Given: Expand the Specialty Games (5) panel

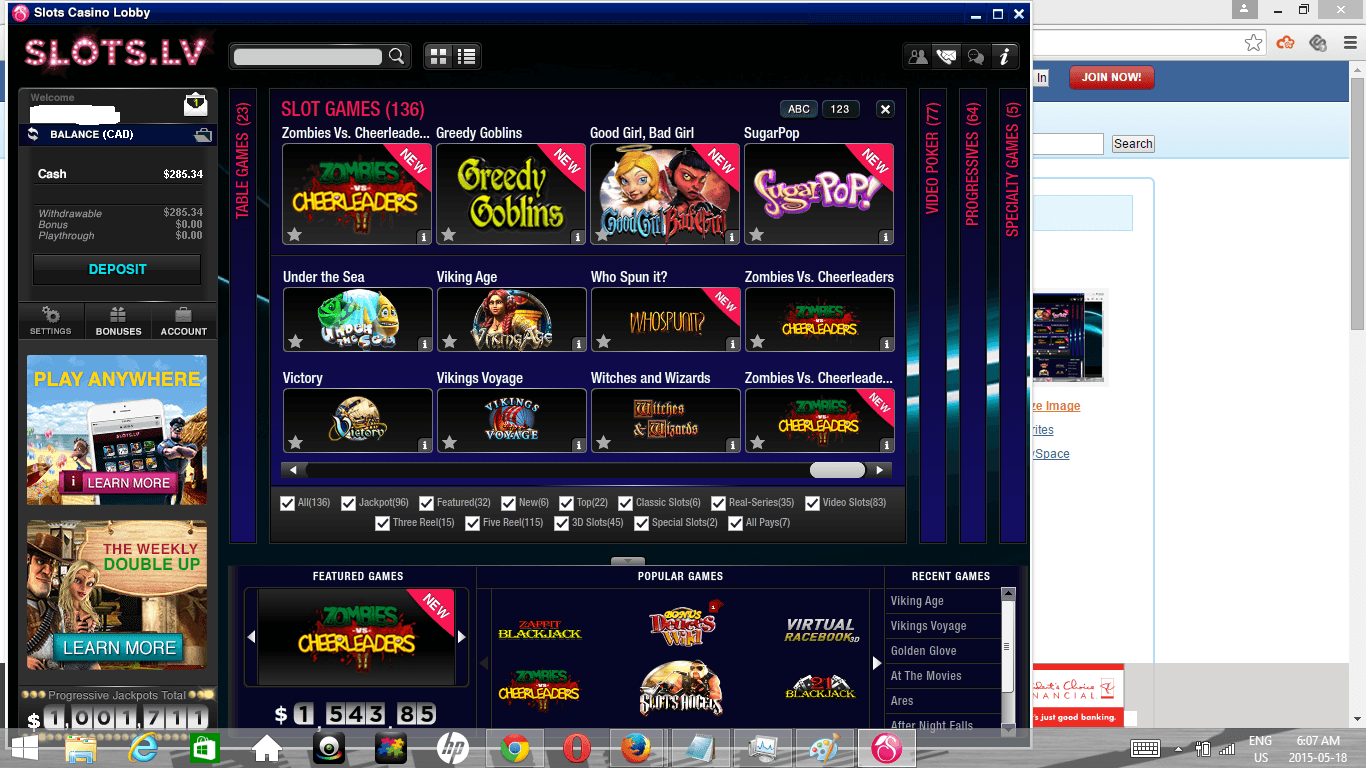Looking at the screenshot, I should pos(1012,316).
